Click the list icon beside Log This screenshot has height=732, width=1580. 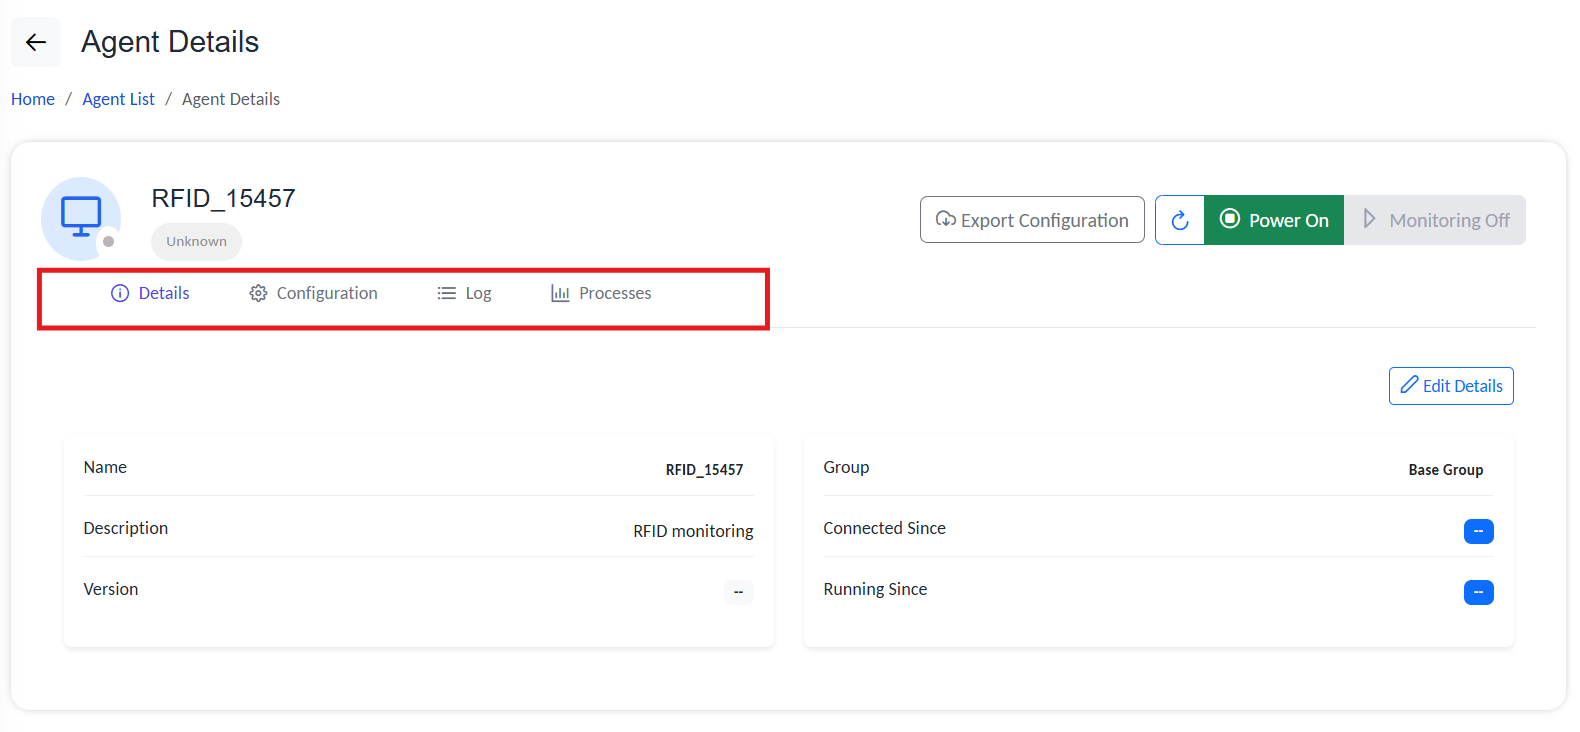[446, 293]
